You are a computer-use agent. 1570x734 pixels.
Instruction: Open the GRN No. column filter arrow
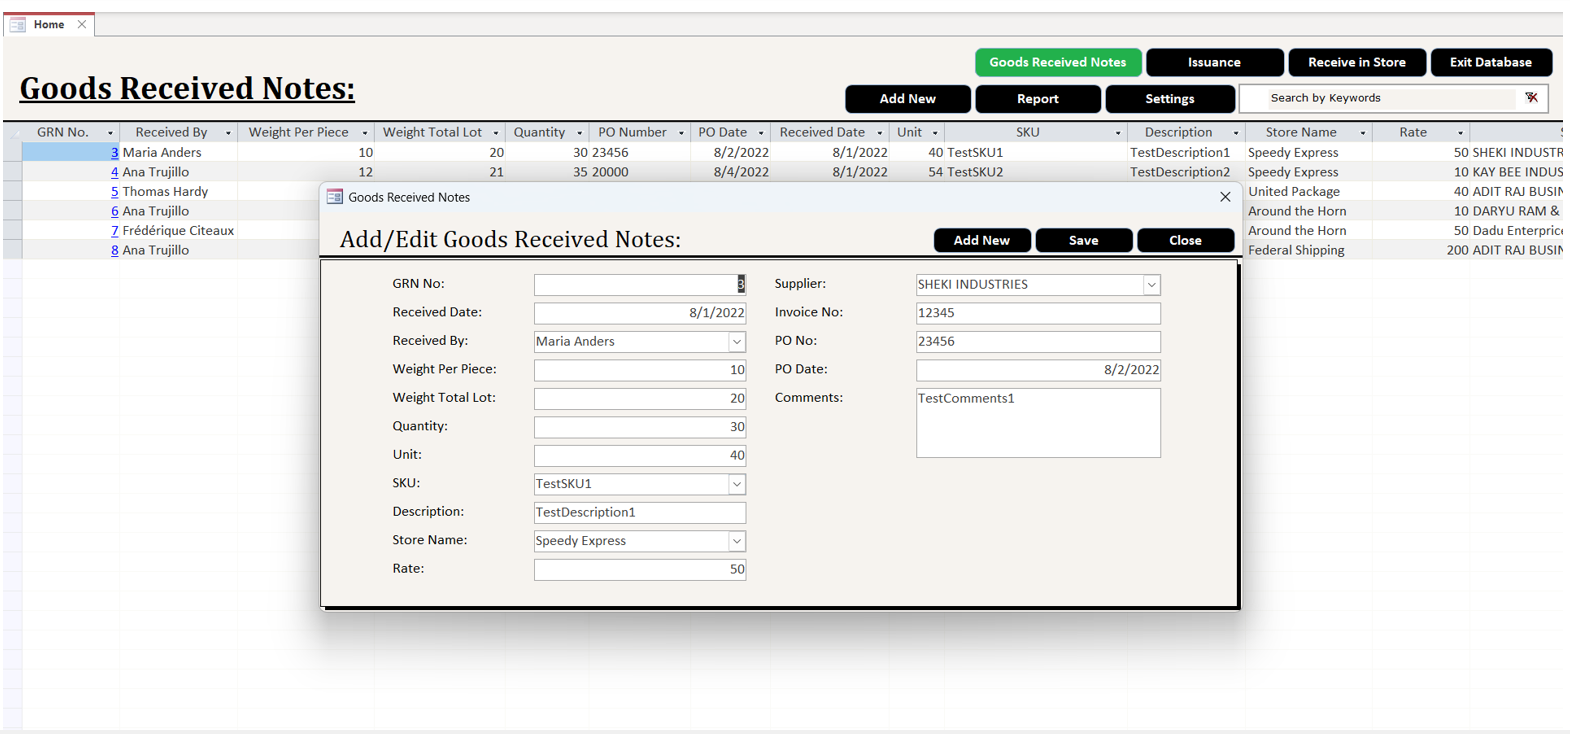click(x=110, y=133)
